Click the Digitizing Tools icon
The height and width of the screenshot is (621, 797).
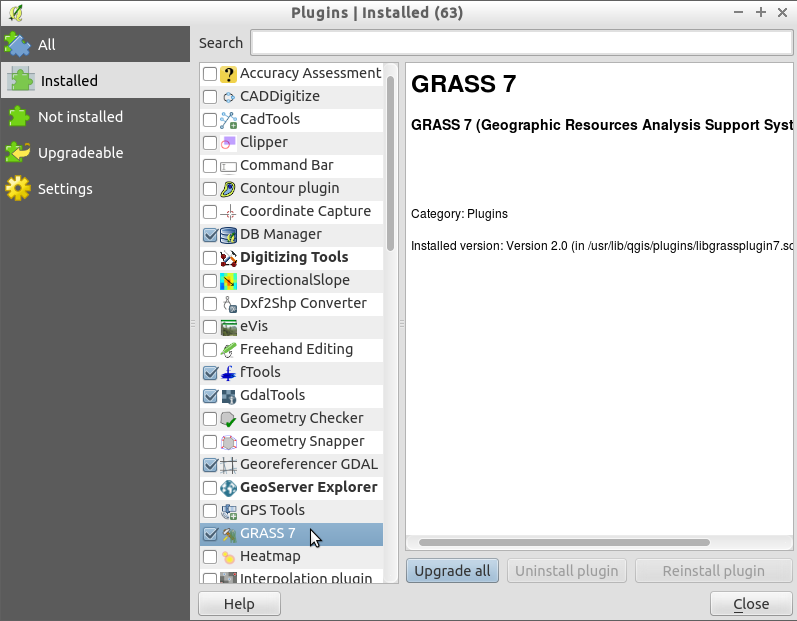point(229,258)
